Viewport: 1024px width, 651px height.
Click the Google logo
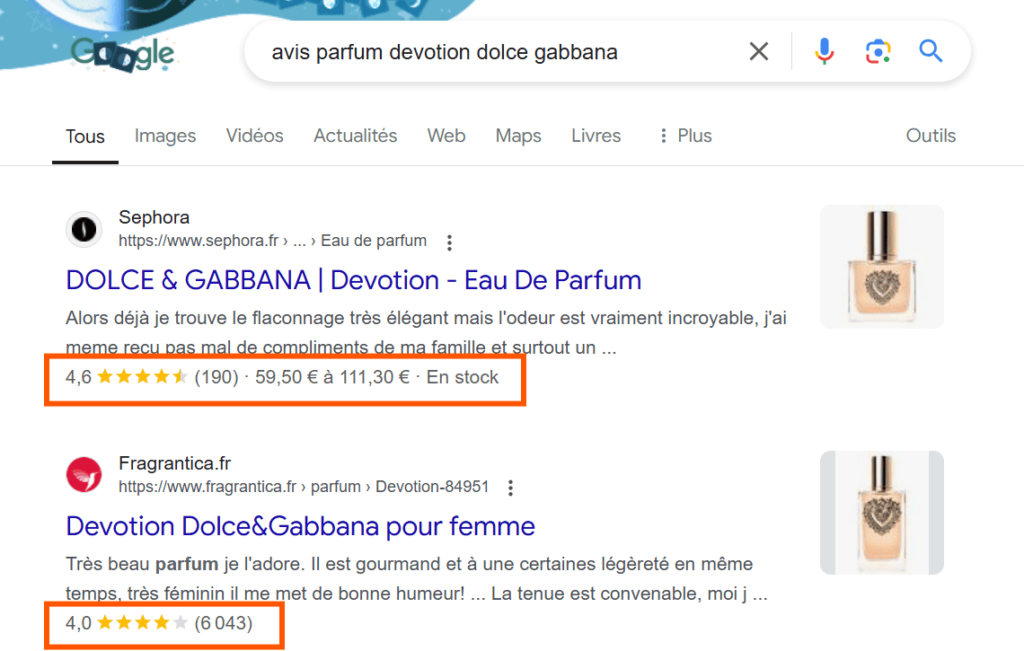tap(123, 54)
